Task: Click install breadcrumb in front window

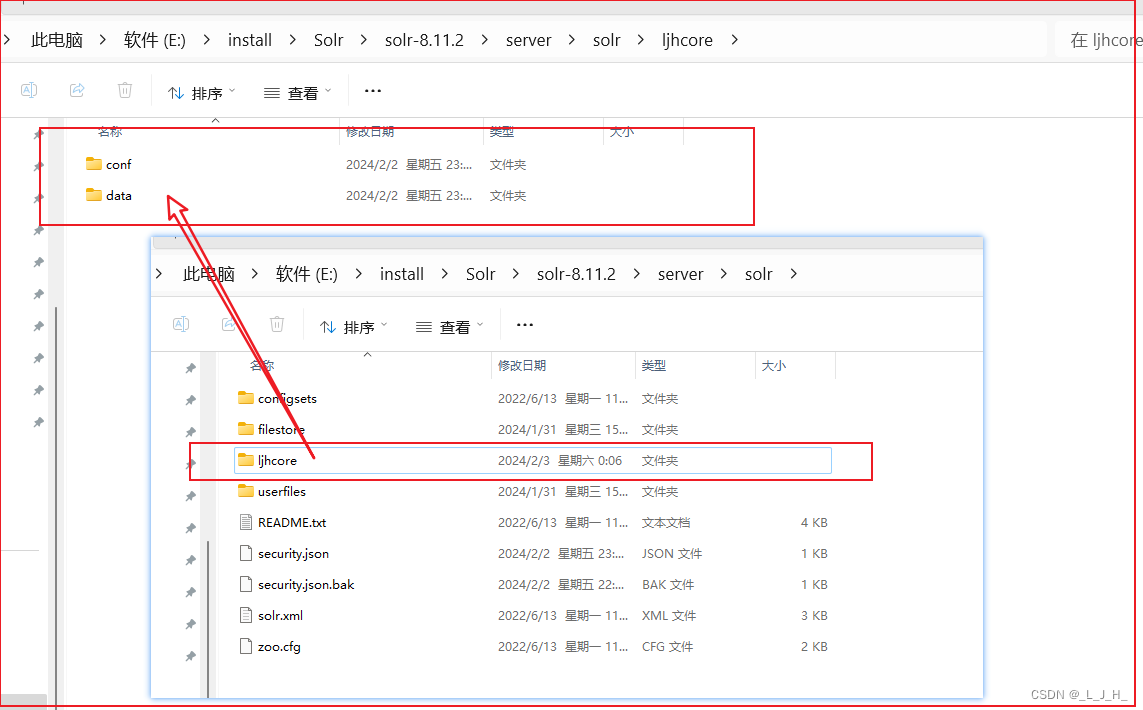Action: tap(402, 274)
